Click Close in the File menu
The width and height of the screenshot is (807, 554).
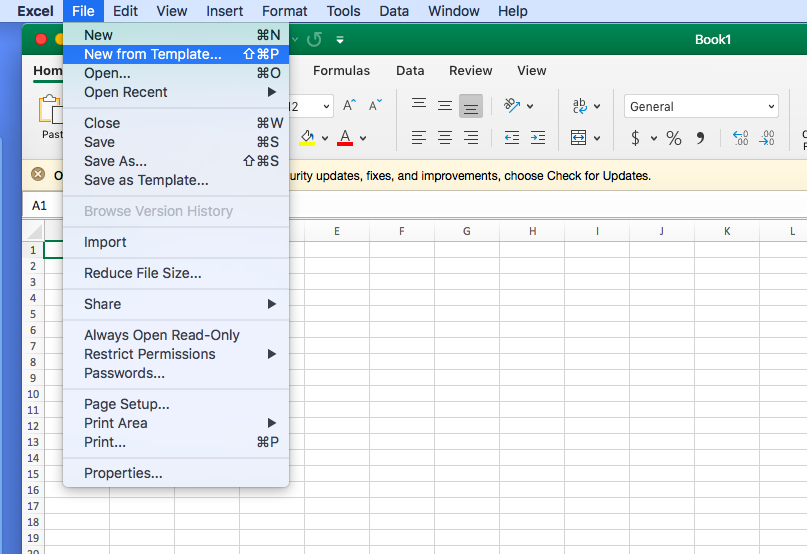(176, 123)
